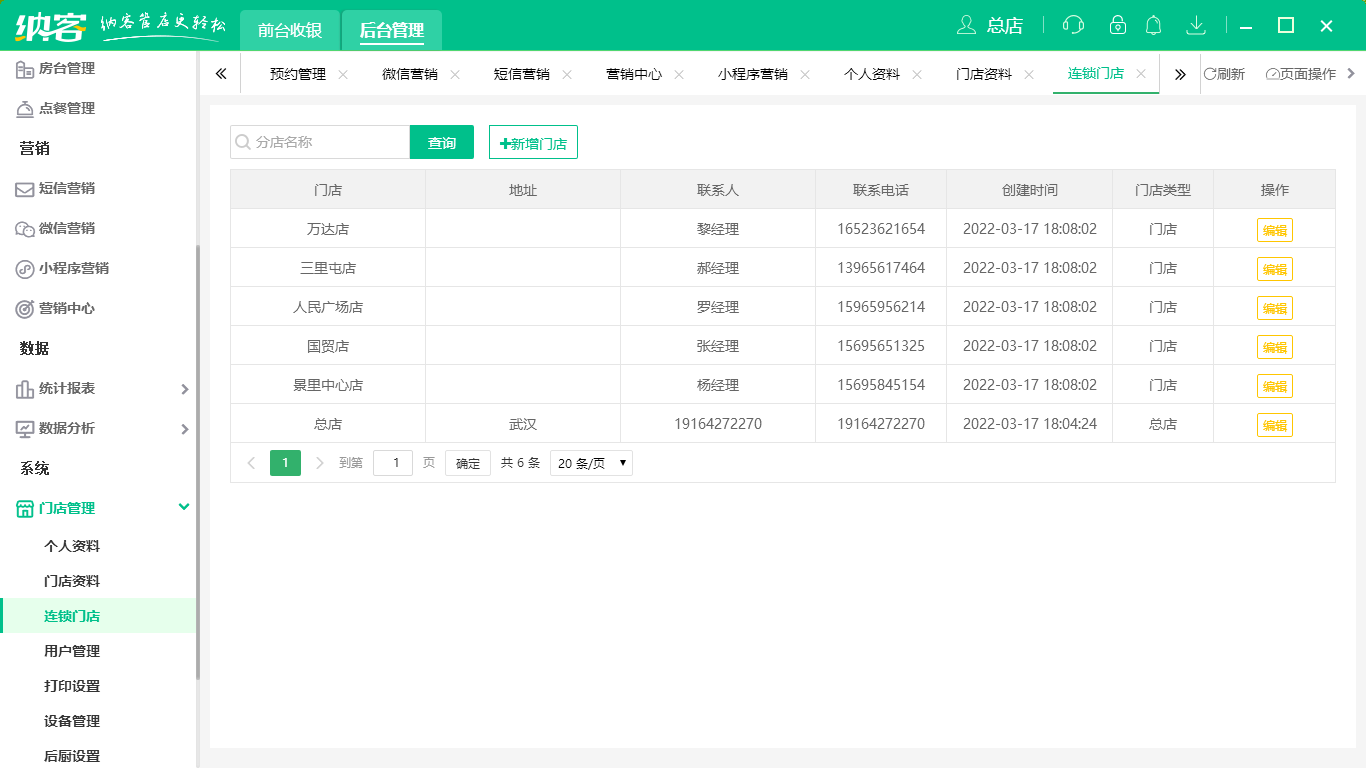This screenshot has height=768, width=1366.
Task: Open 短信营销 in the left menu
Action: point(71,188)
